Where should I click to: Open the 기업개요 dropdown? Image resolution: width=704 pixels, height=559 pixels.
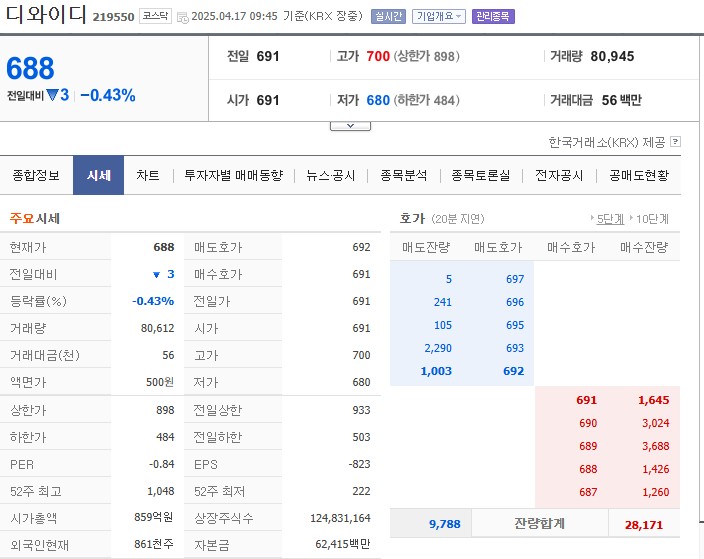pyautogui.click(x=439, y=17)
